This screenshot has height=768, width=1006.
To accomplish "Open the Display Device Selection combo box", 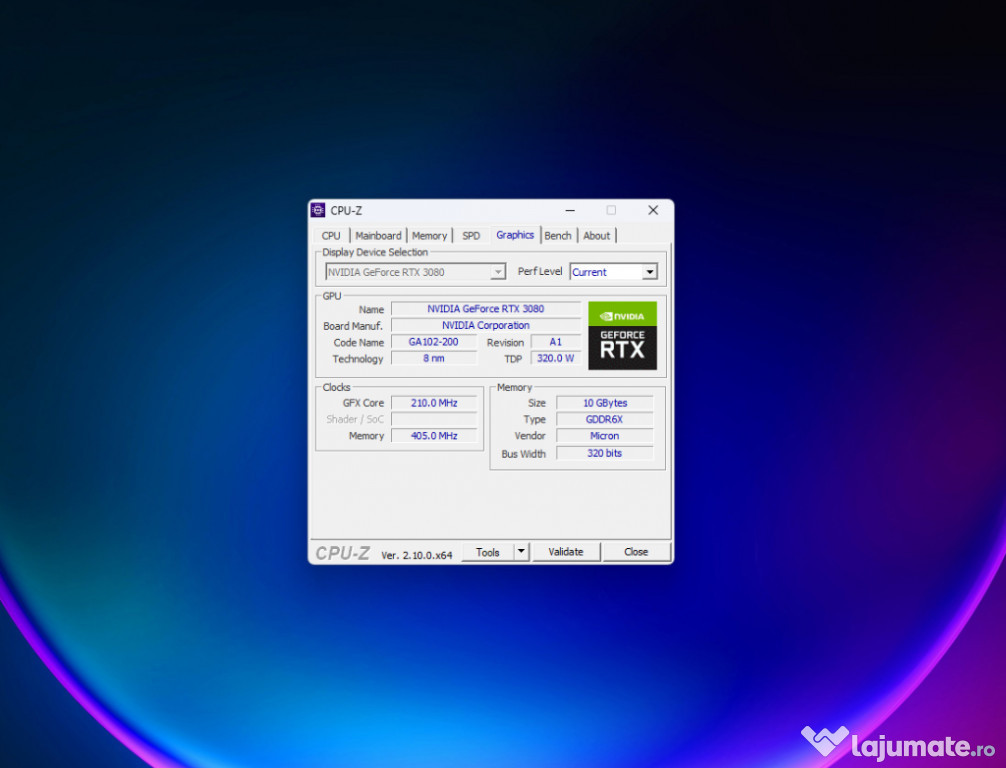I will pos(415,272).
